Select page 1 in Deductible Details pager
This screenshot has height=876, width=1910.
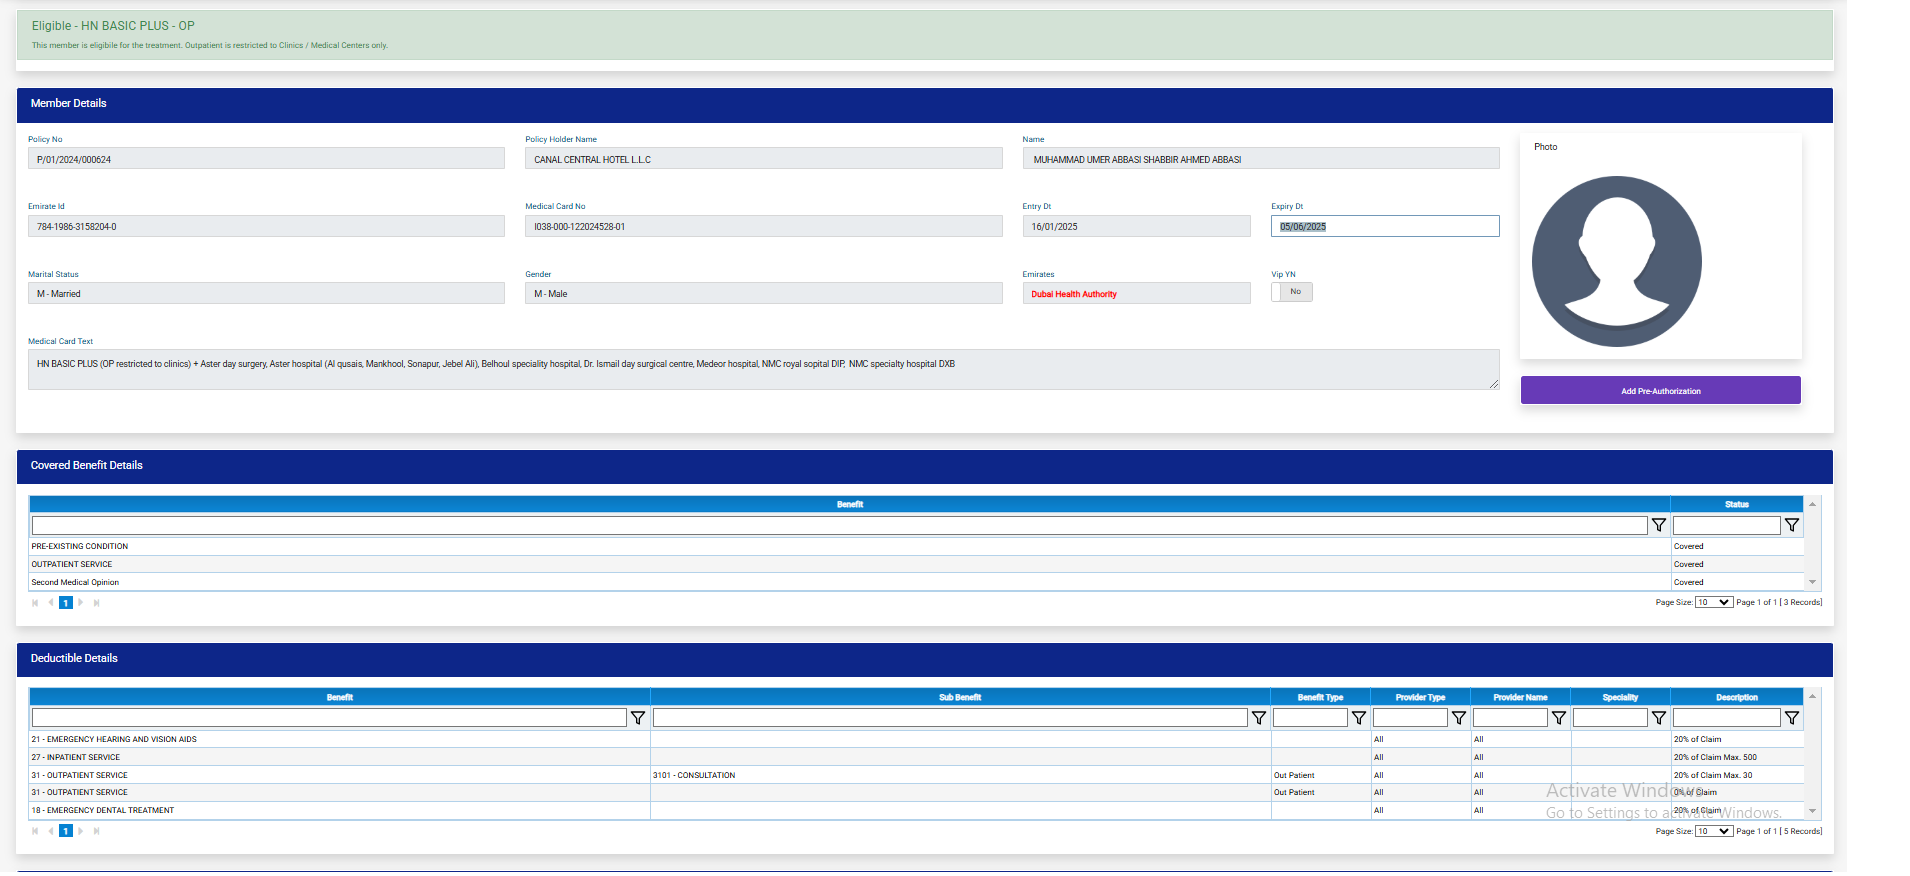pos(66,831)
